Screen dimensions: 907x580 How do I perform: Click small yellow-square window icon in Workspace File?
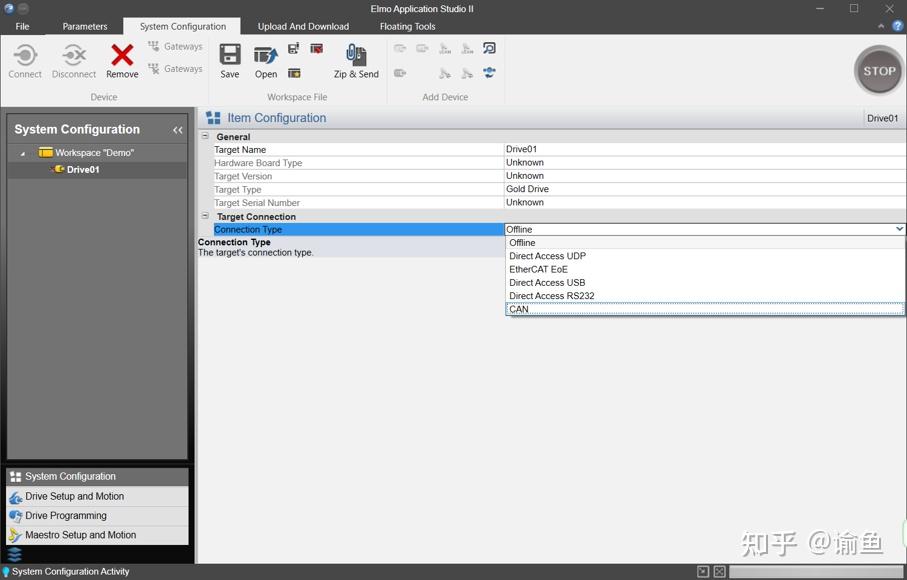pos(294,73)
